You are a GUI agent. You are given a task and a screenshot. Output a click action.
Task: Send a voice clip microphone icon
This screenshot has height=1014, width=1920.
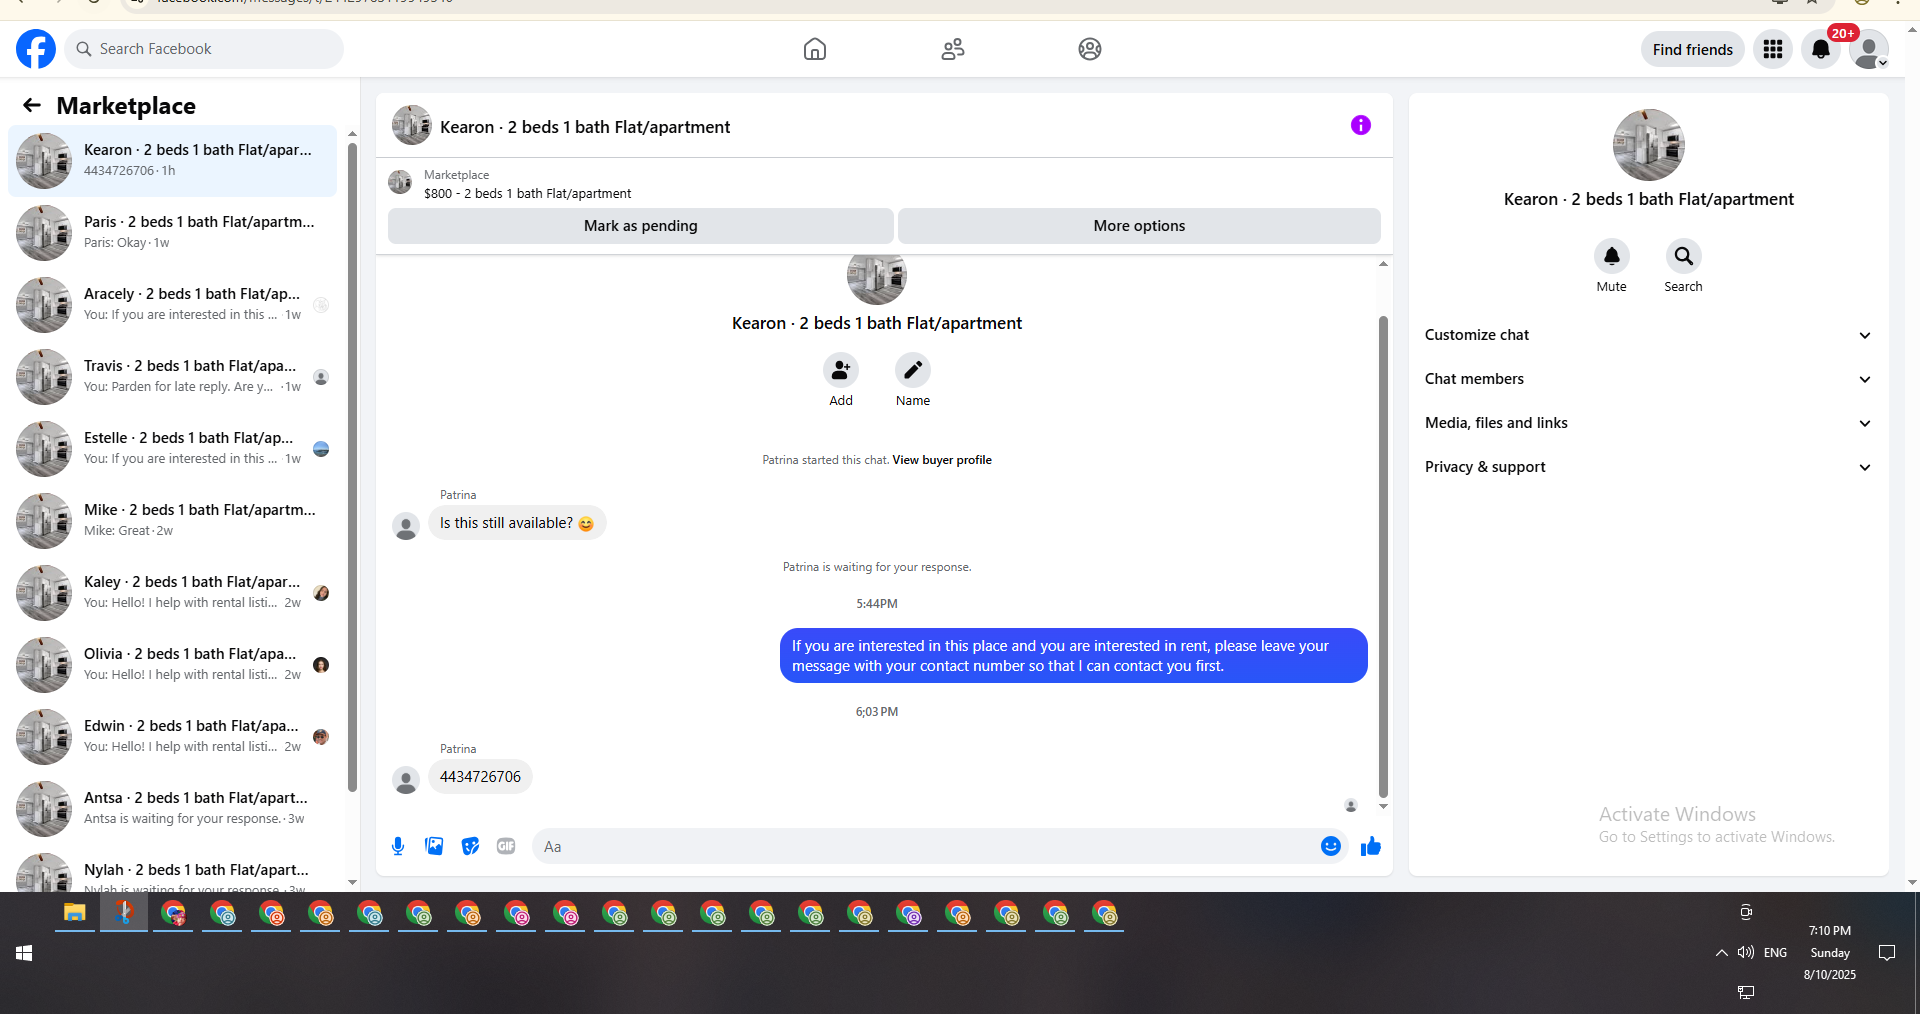[398, 846]
